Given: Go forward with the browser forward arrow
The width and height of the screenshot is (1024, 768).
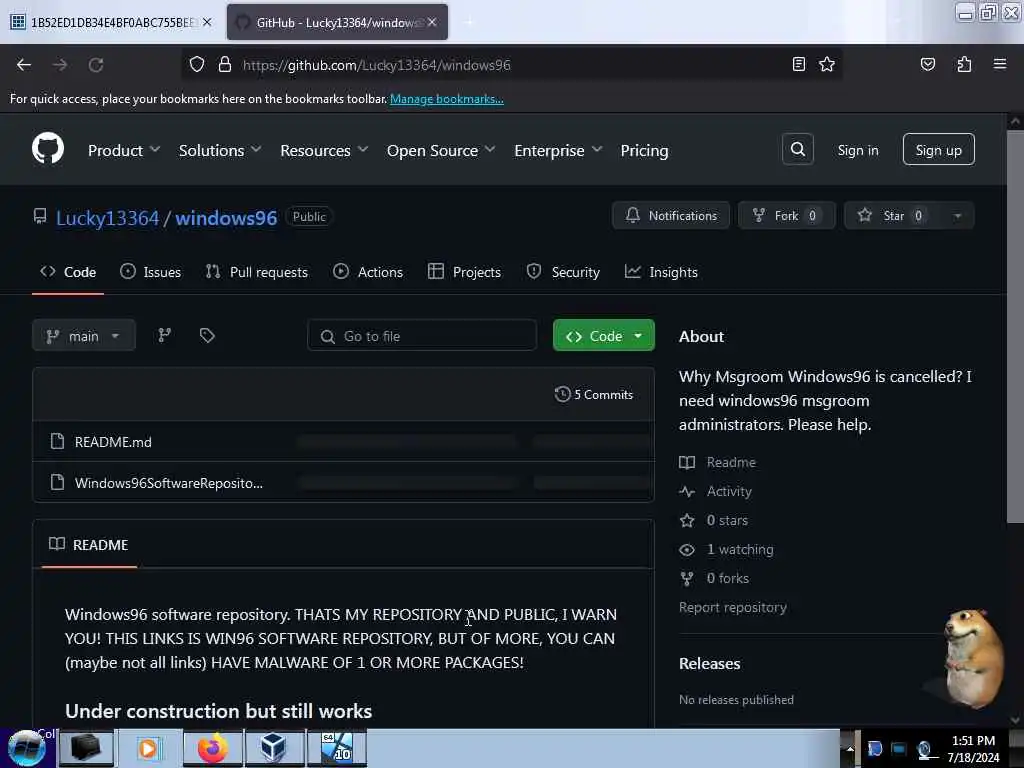Looking at the screenshot, I should (x=60, y=65).
